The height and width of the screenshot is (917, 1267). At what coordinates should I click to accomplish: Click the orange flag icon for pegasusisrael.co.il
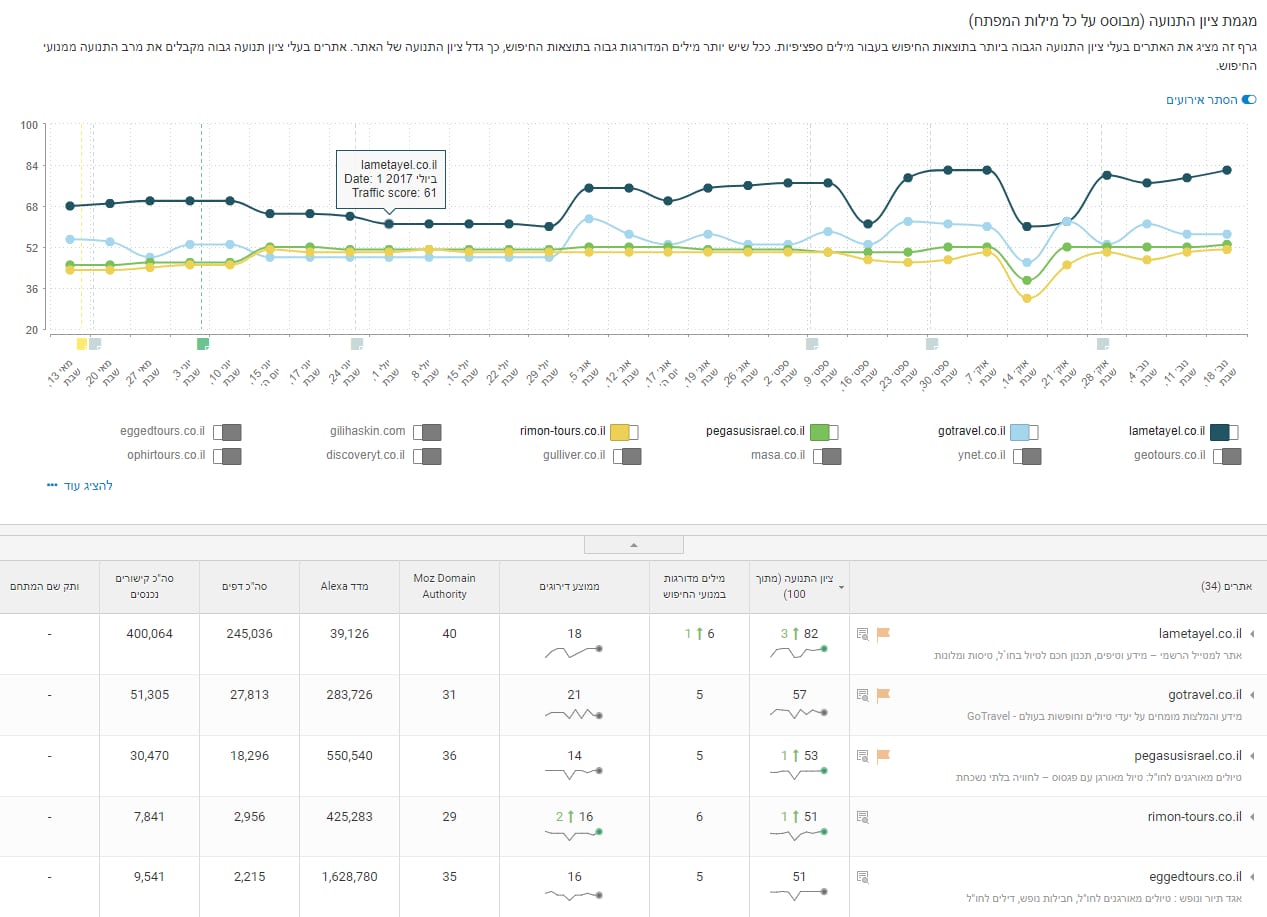tap(883, 756)
